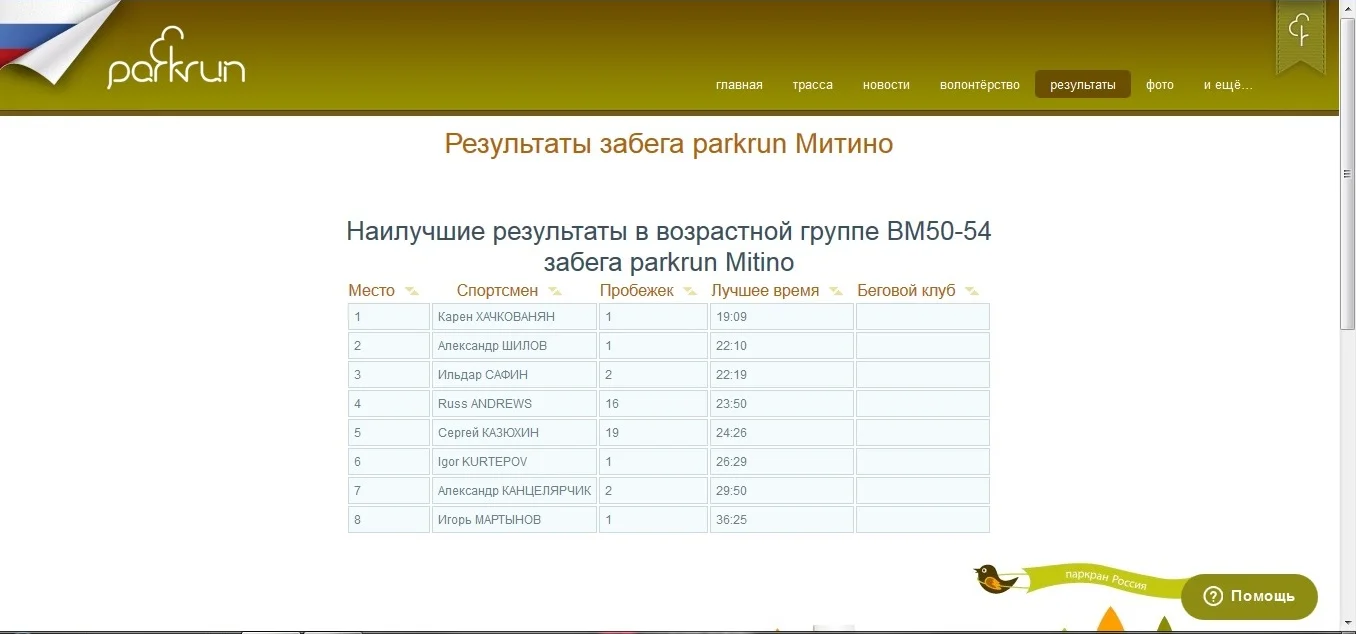Click athlete Александр КАНЦЕЛЯРЧИК
The image size is (1356, 634).
point(514,491)
